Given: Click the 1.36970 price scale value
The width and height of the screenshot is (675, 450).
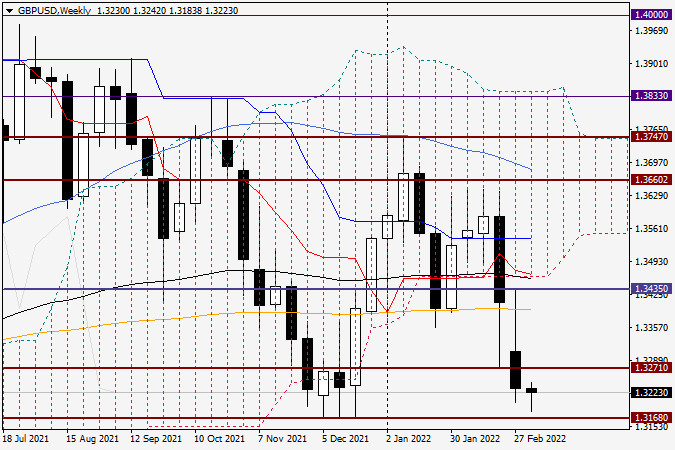Looking at the screenshot, I should [652, 163].
